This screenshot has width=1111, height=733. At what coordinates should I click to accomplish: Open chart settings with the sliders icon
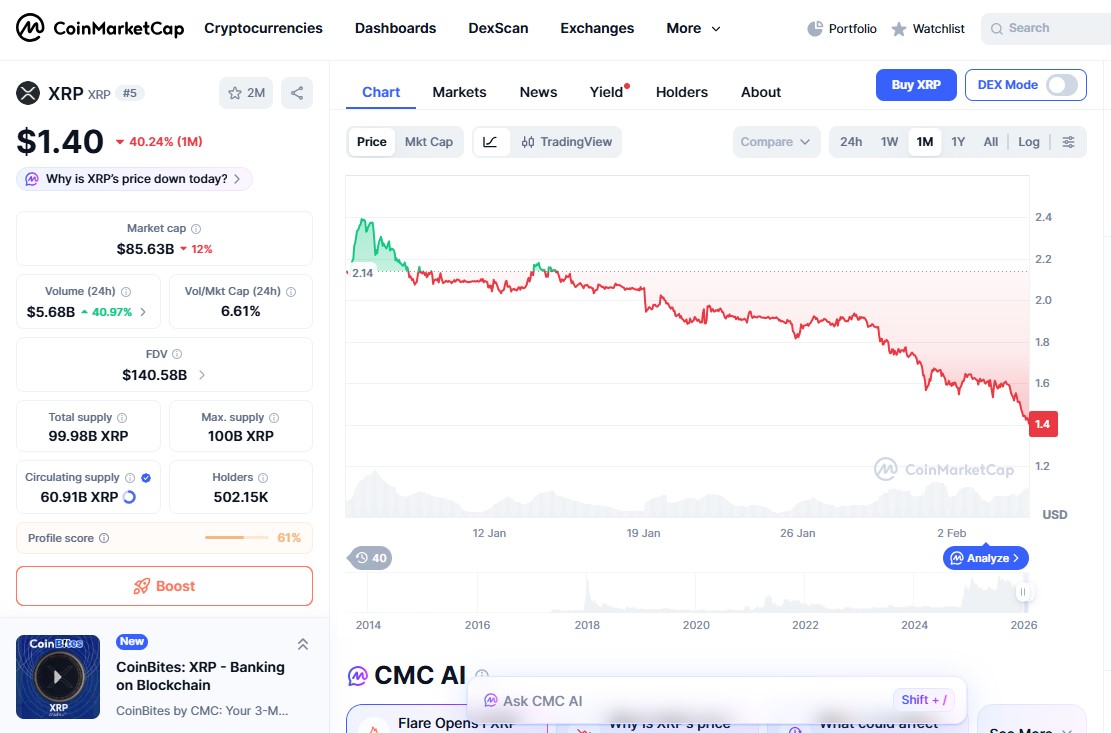(1068, 142)
